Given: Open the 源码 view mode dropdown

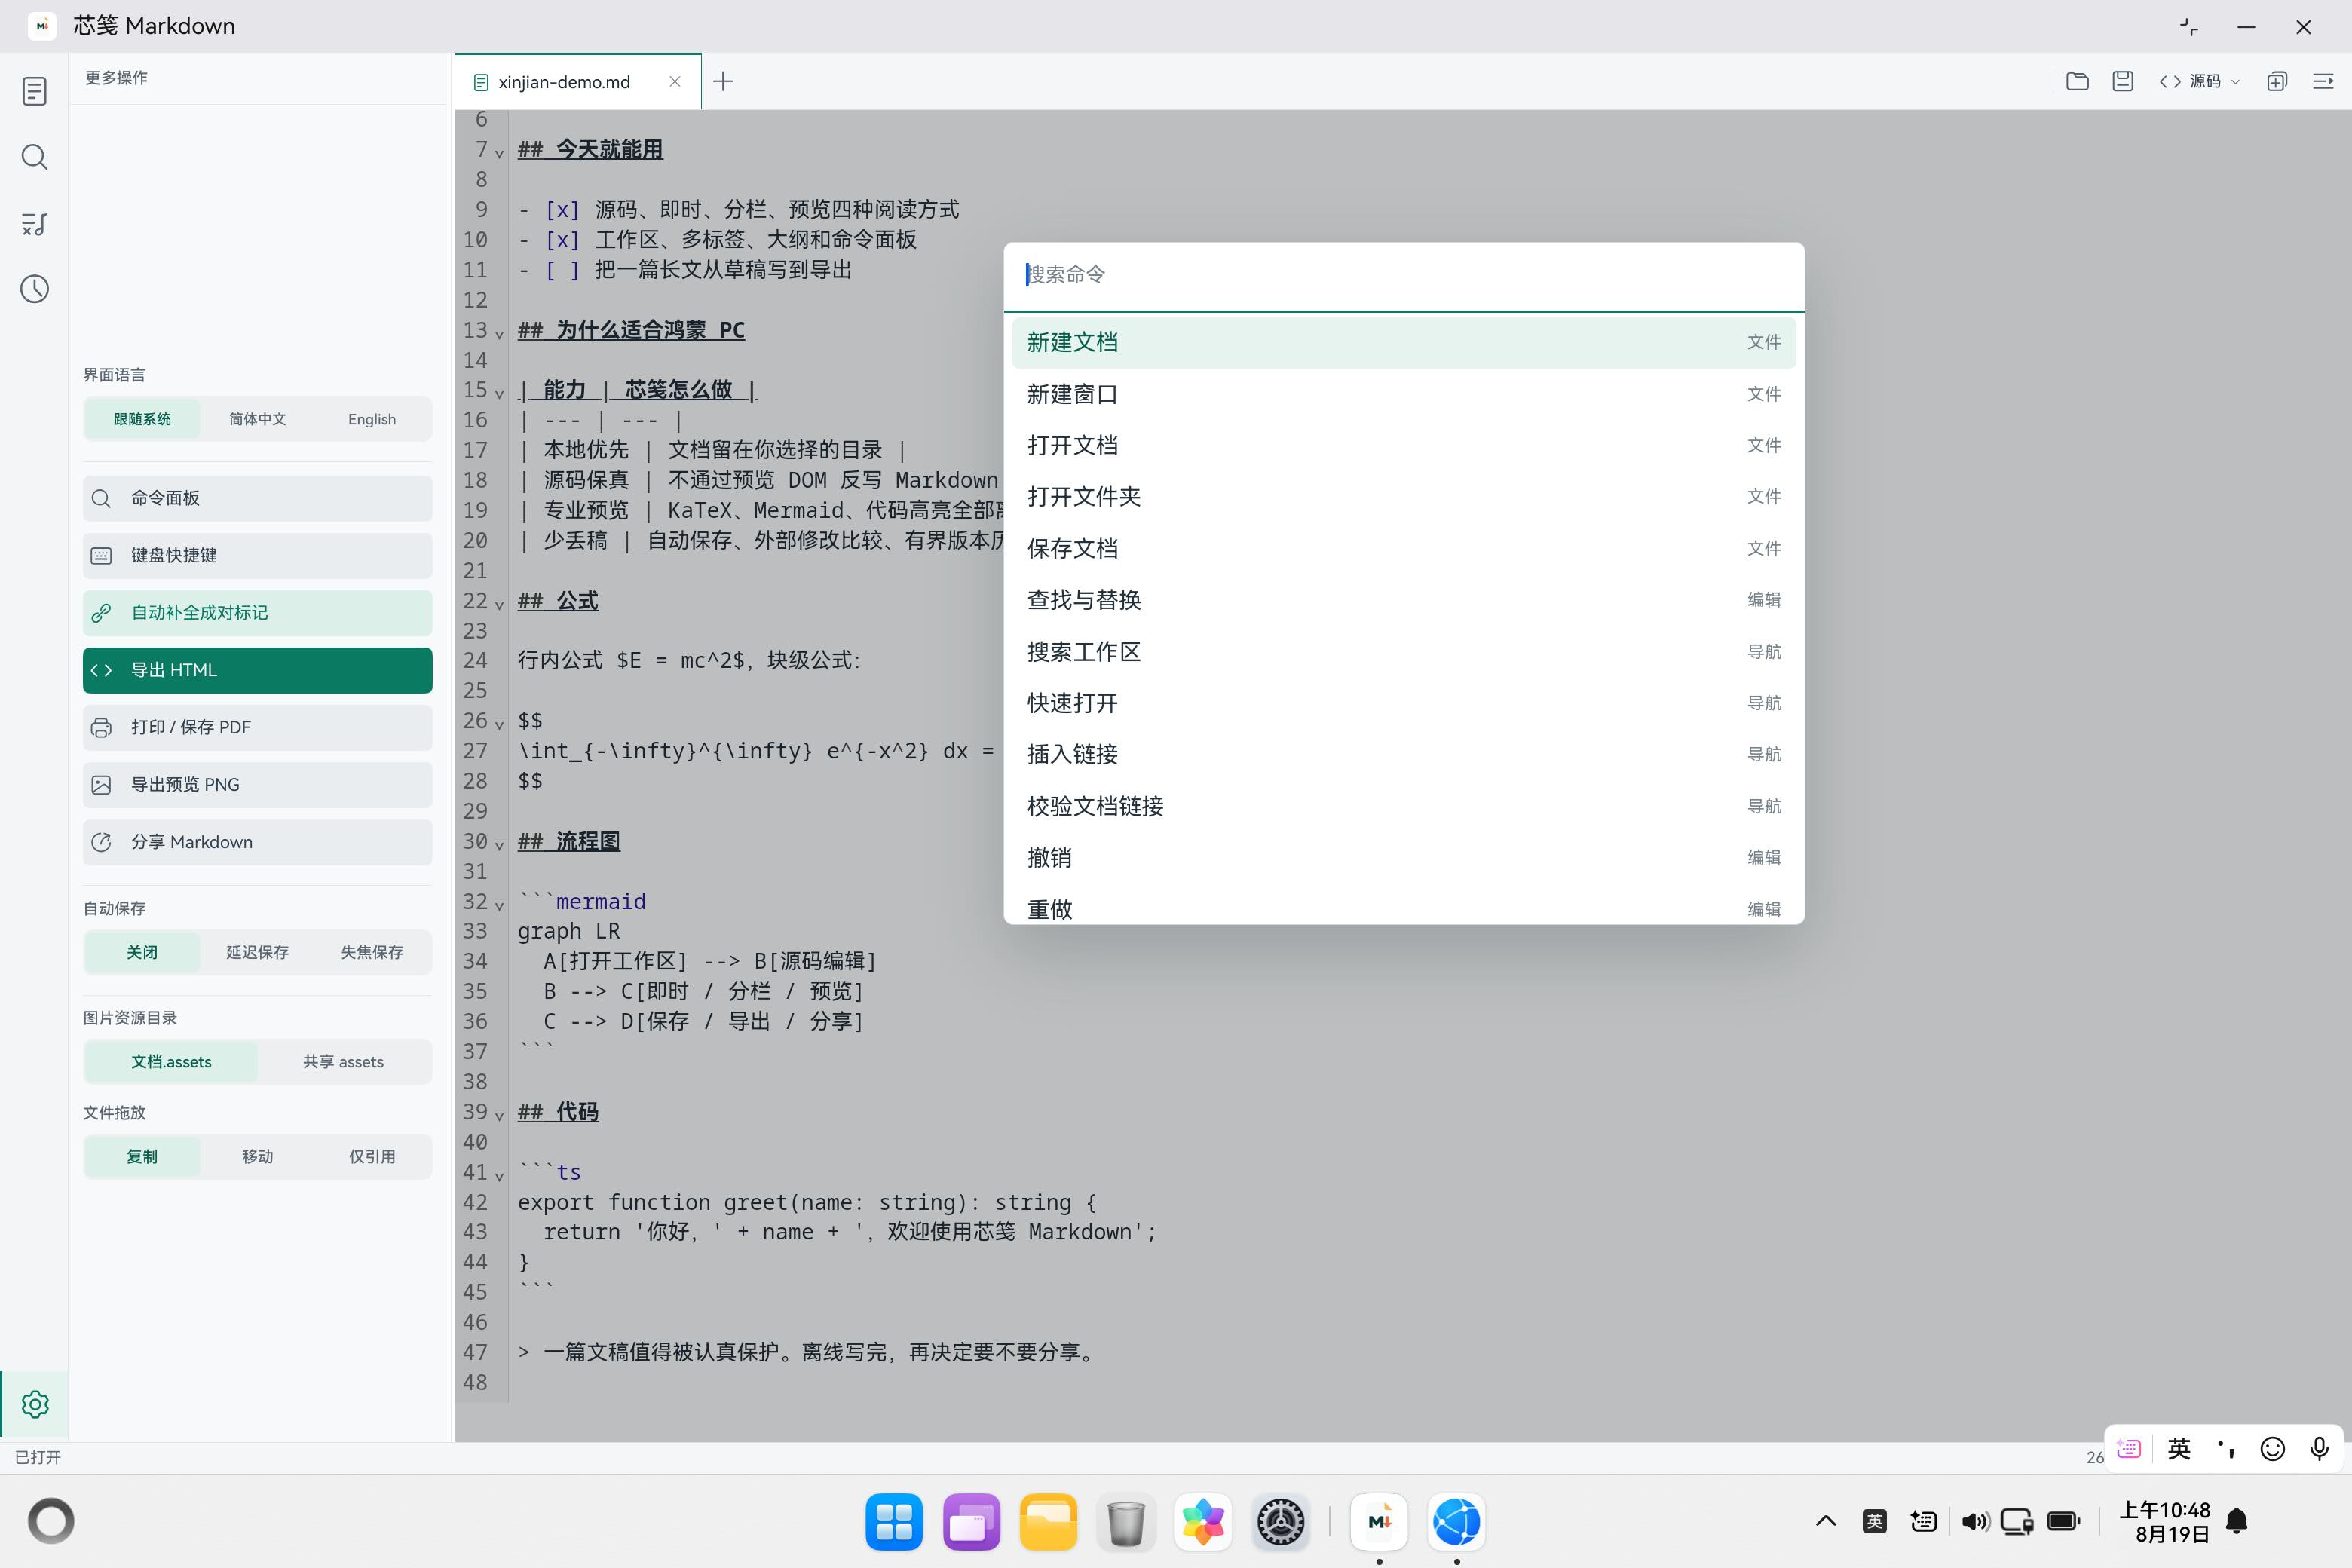Looking at the screenshot, I should pos(2200,81).
